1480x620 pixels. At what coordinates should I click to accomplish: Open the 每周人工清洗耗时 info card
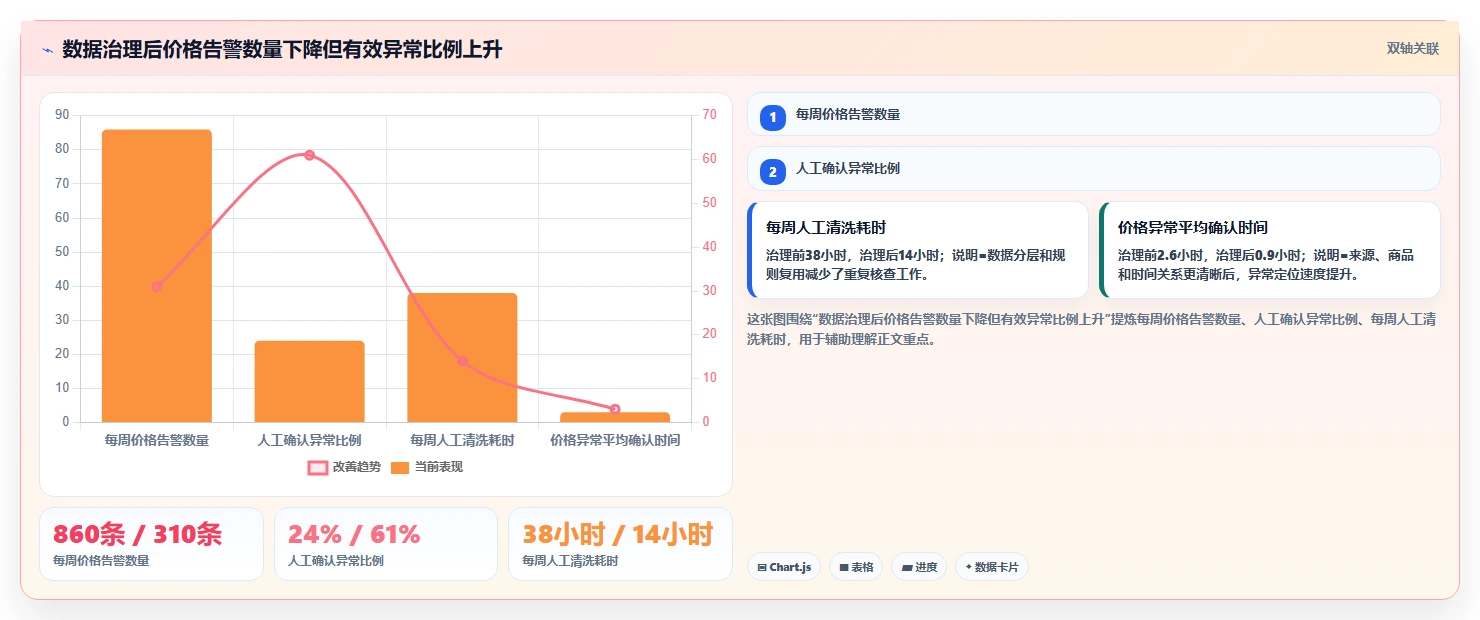point(918,250)
